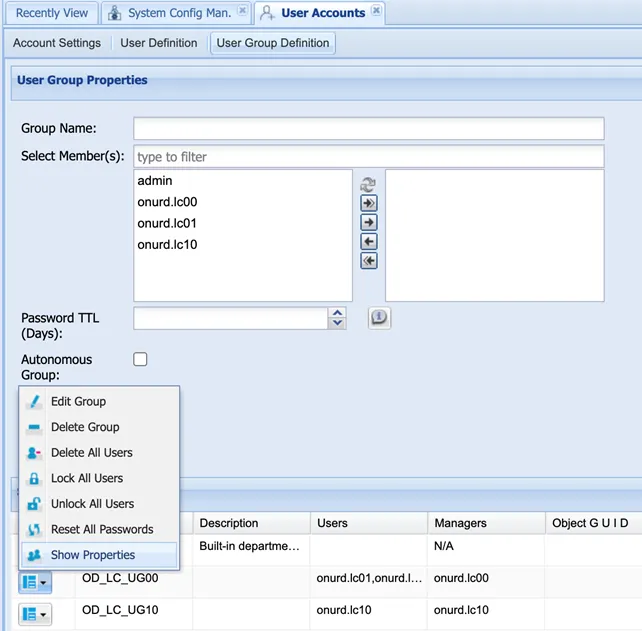
Task: Open the action dropdown for the OD_LC_UG10 row
Action: (x=35, y=614)
